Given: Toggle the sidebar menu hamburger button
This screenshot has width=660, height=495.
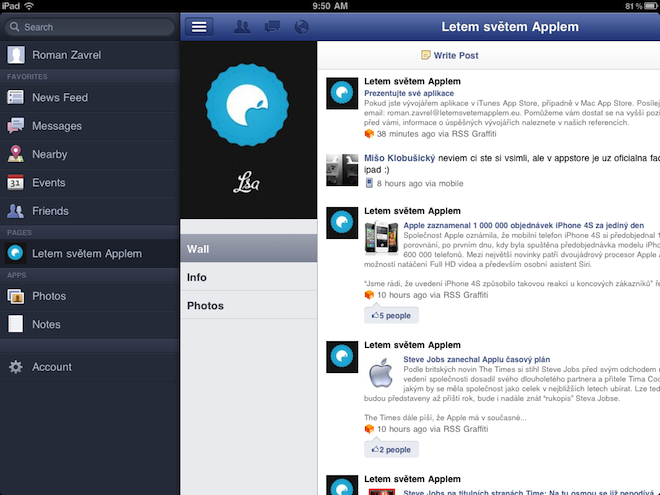Looking at the screenshot, I should click(199, 27).
